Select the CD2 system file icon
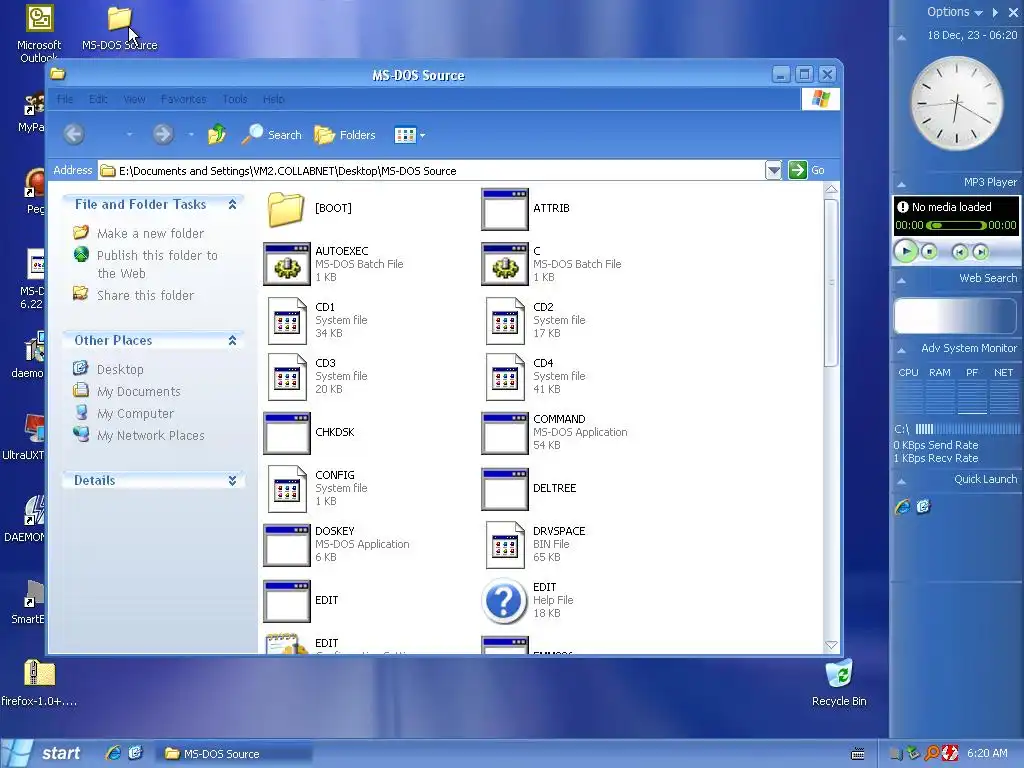 (505, 321)
